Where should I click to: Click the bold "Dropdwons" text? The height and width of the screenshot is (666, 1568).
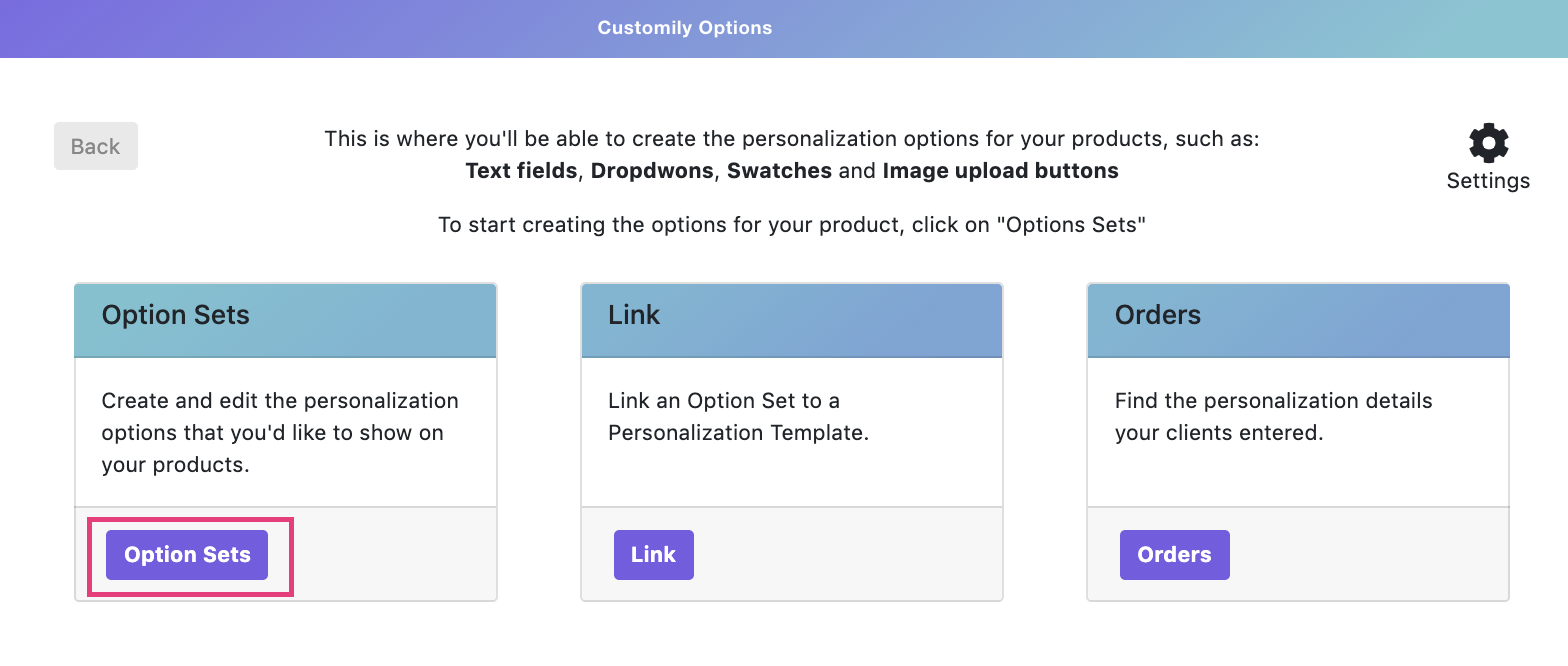[x=652, y=171]
